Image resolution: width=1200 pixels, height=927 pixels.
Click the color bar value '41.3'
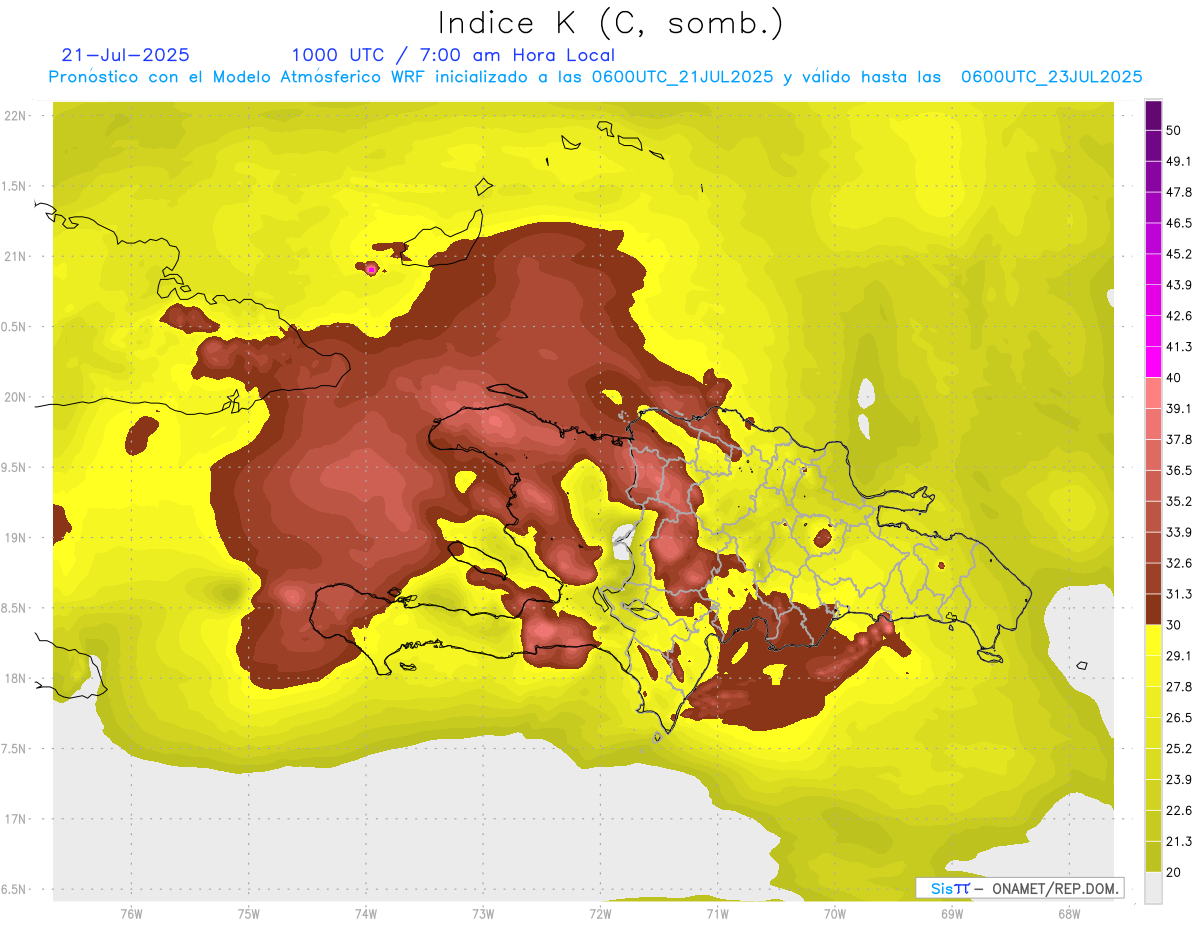(x=1179, y=347)
